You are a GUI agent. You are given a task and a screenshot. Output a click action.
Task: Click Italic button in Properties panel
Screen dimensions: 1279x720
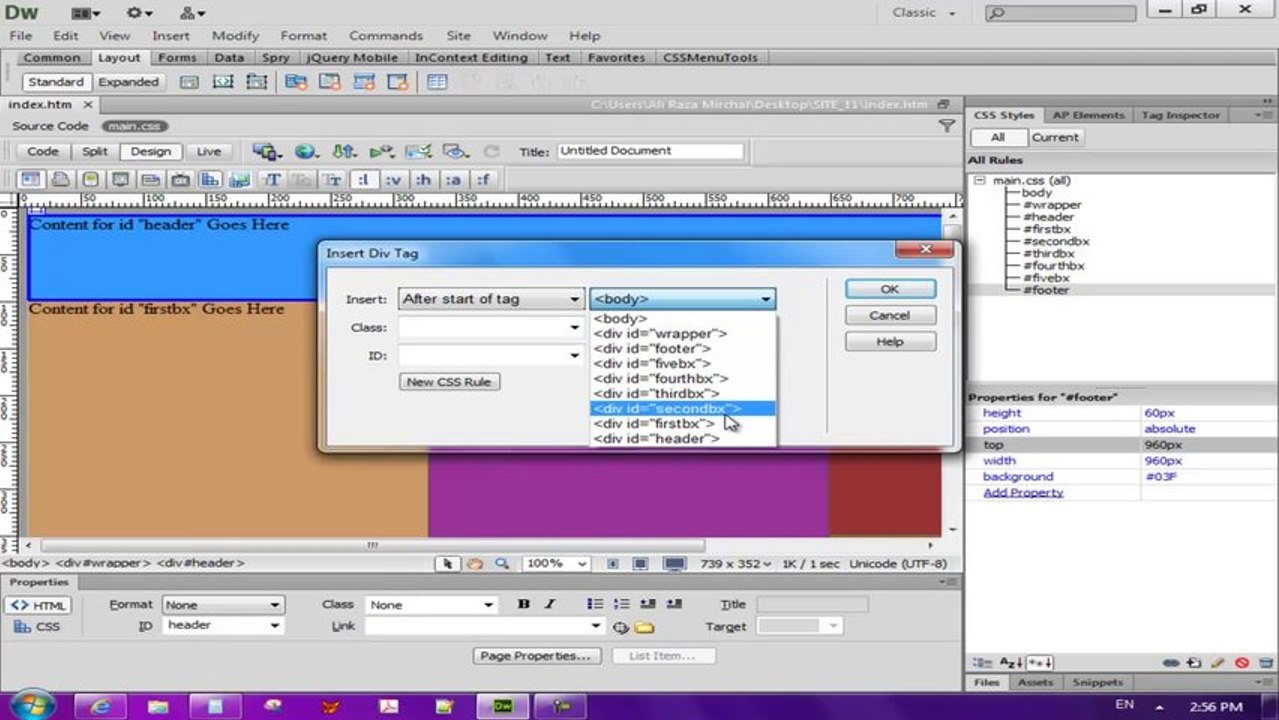[549, 604]
